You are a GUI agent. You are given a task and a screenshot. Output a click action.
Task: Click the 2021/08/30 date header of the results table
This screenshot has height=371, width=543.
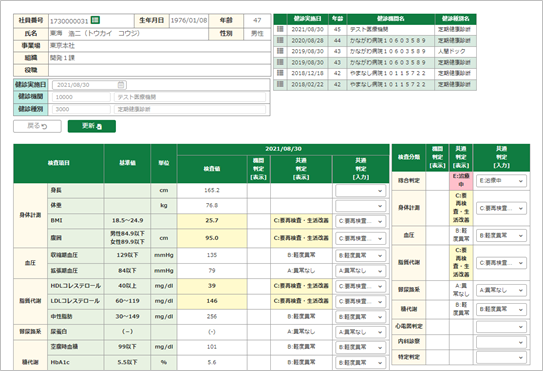(x=283, y=149)
